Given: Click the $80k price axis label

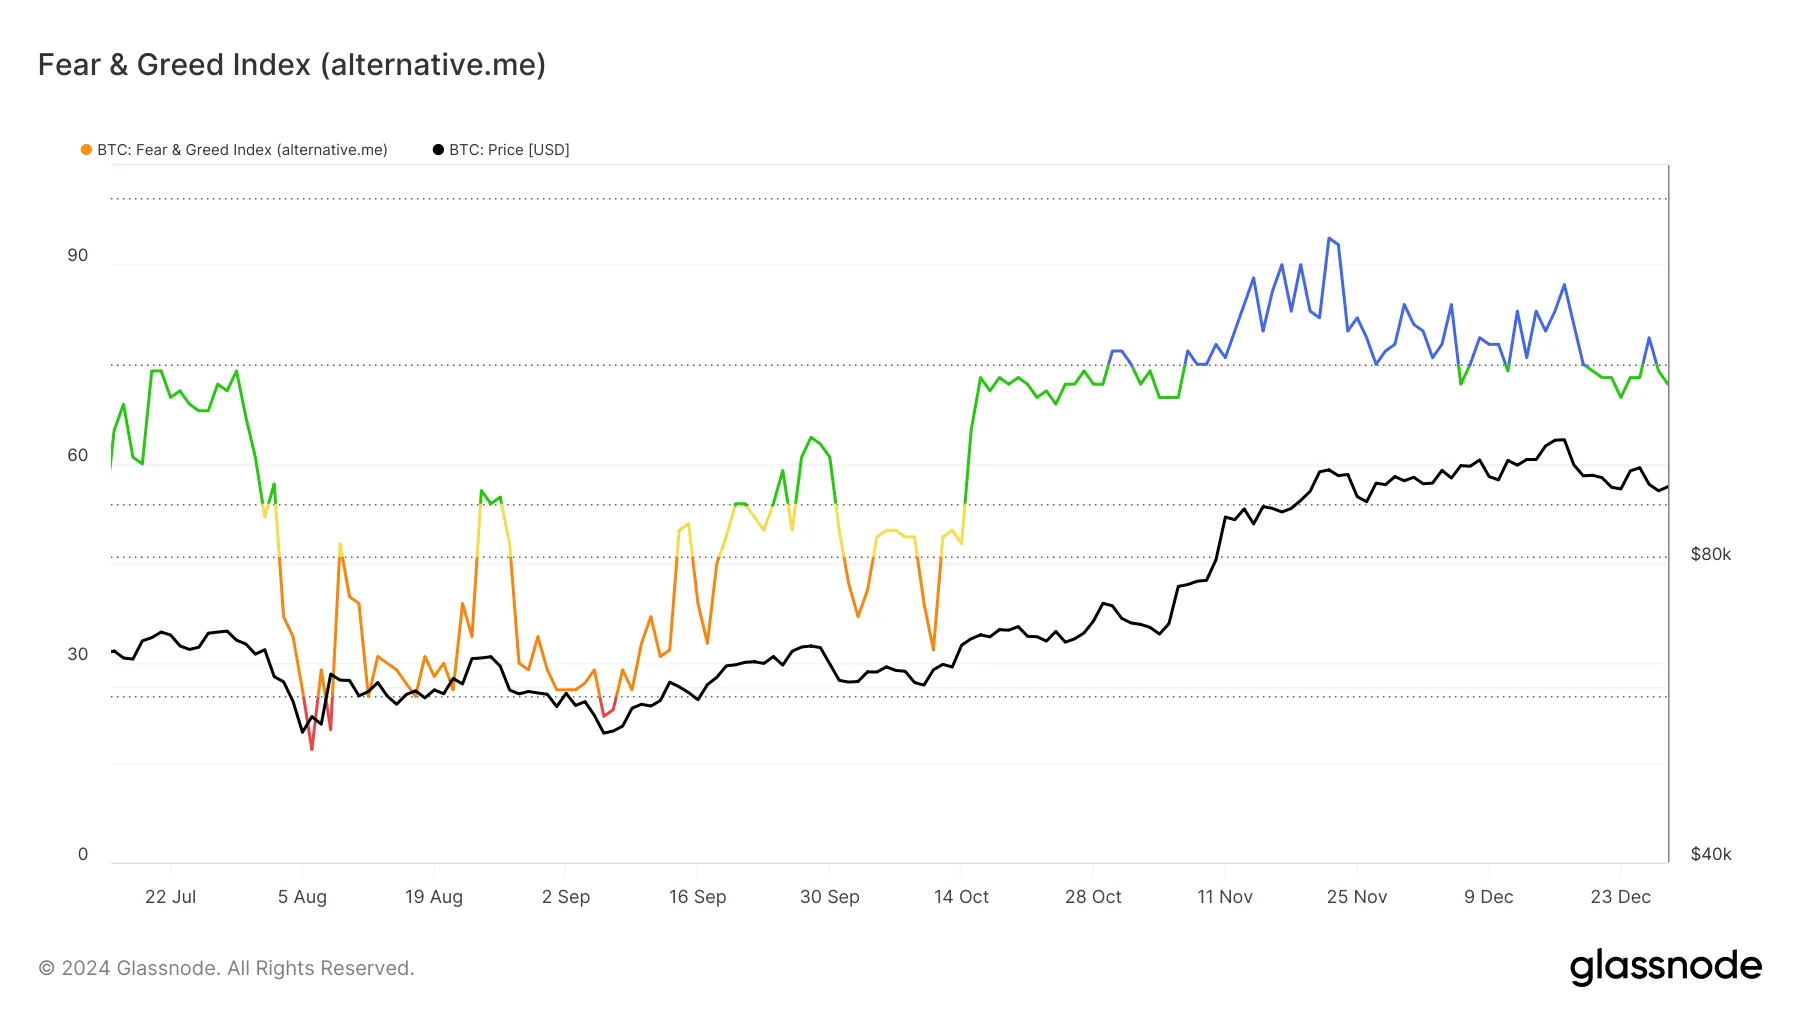Looking at the screenshot, I should [1710, 555].
